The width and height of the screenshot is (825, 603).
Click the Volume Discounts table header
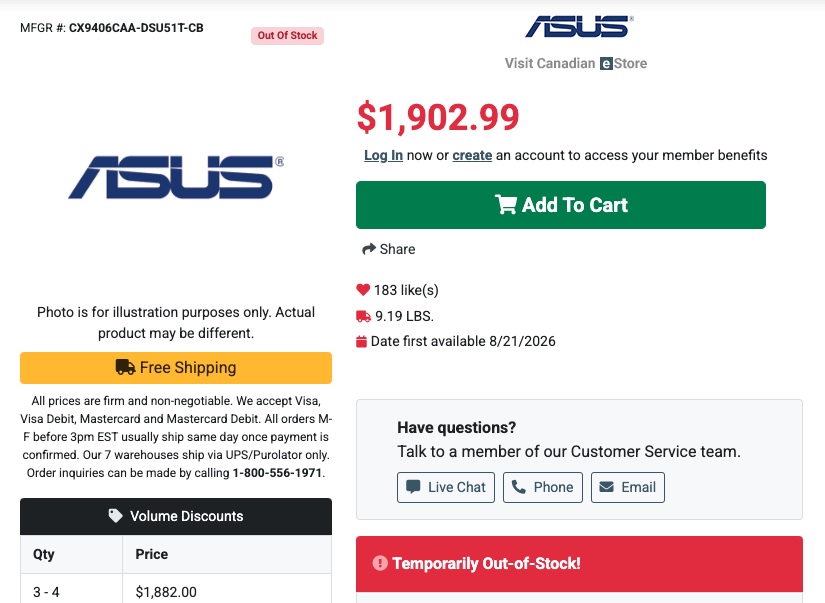176,516
